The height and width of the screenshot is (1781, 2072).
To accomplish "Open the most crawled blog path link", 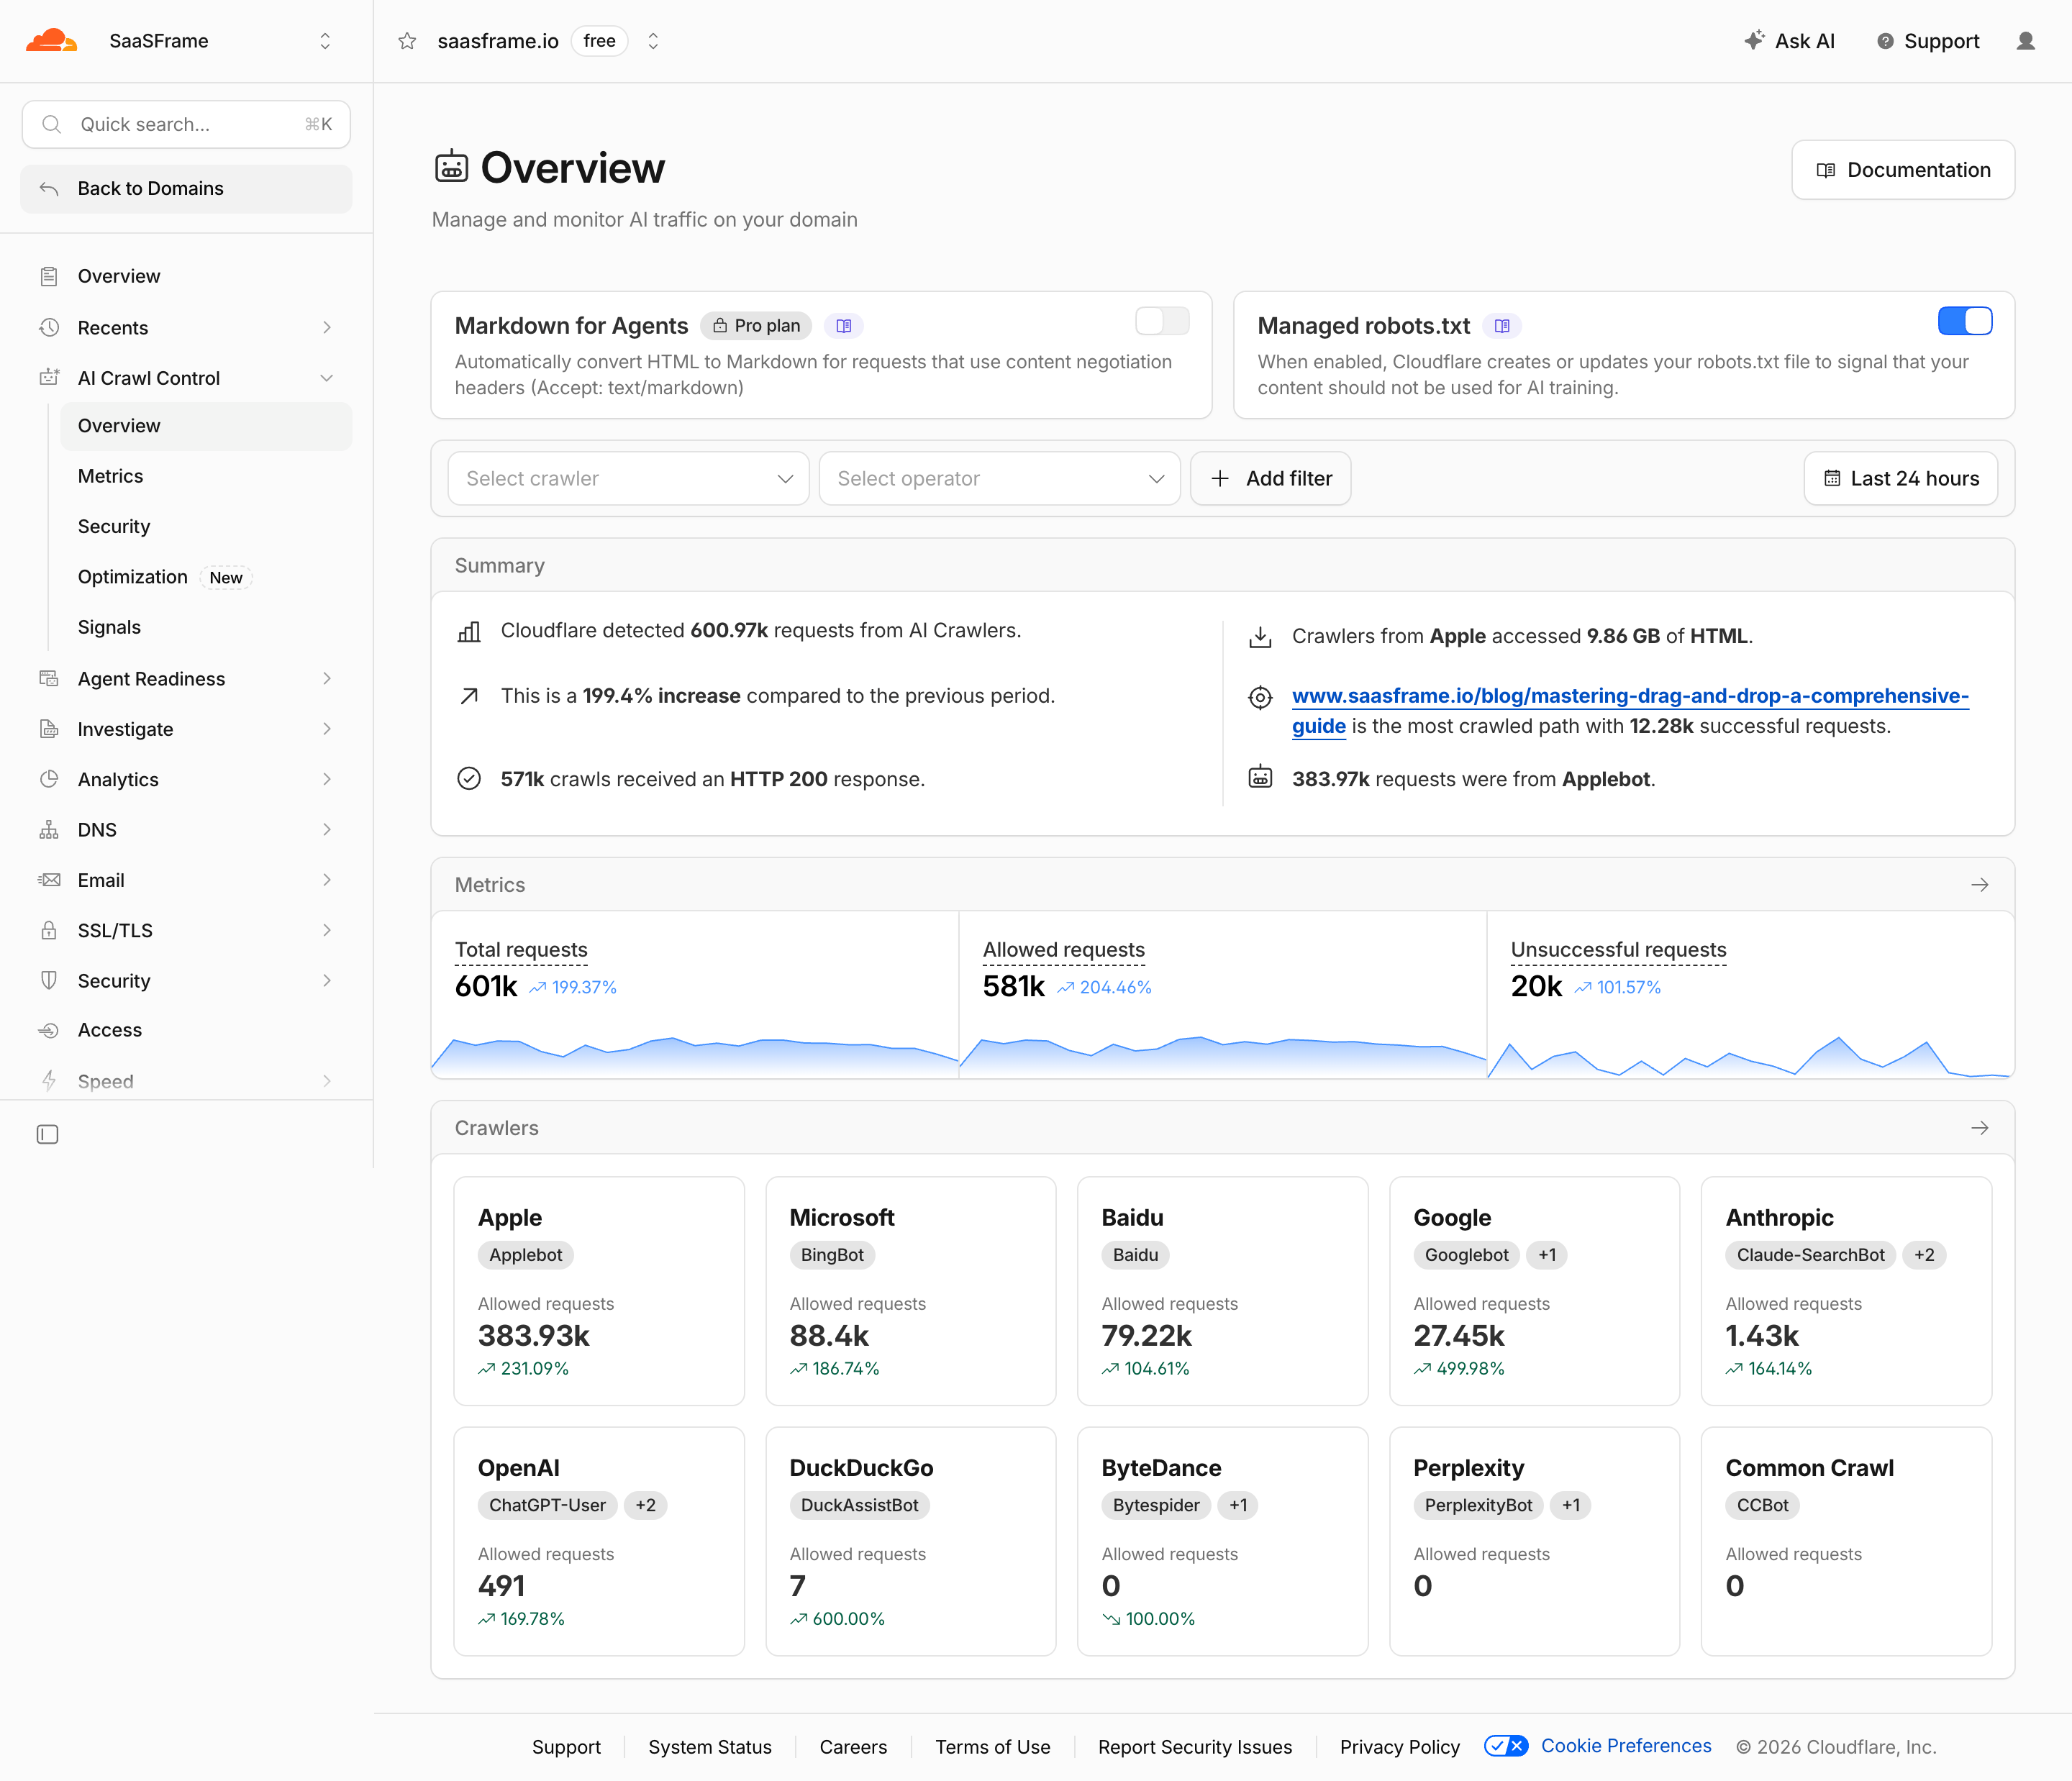I will coord(1630,710).
